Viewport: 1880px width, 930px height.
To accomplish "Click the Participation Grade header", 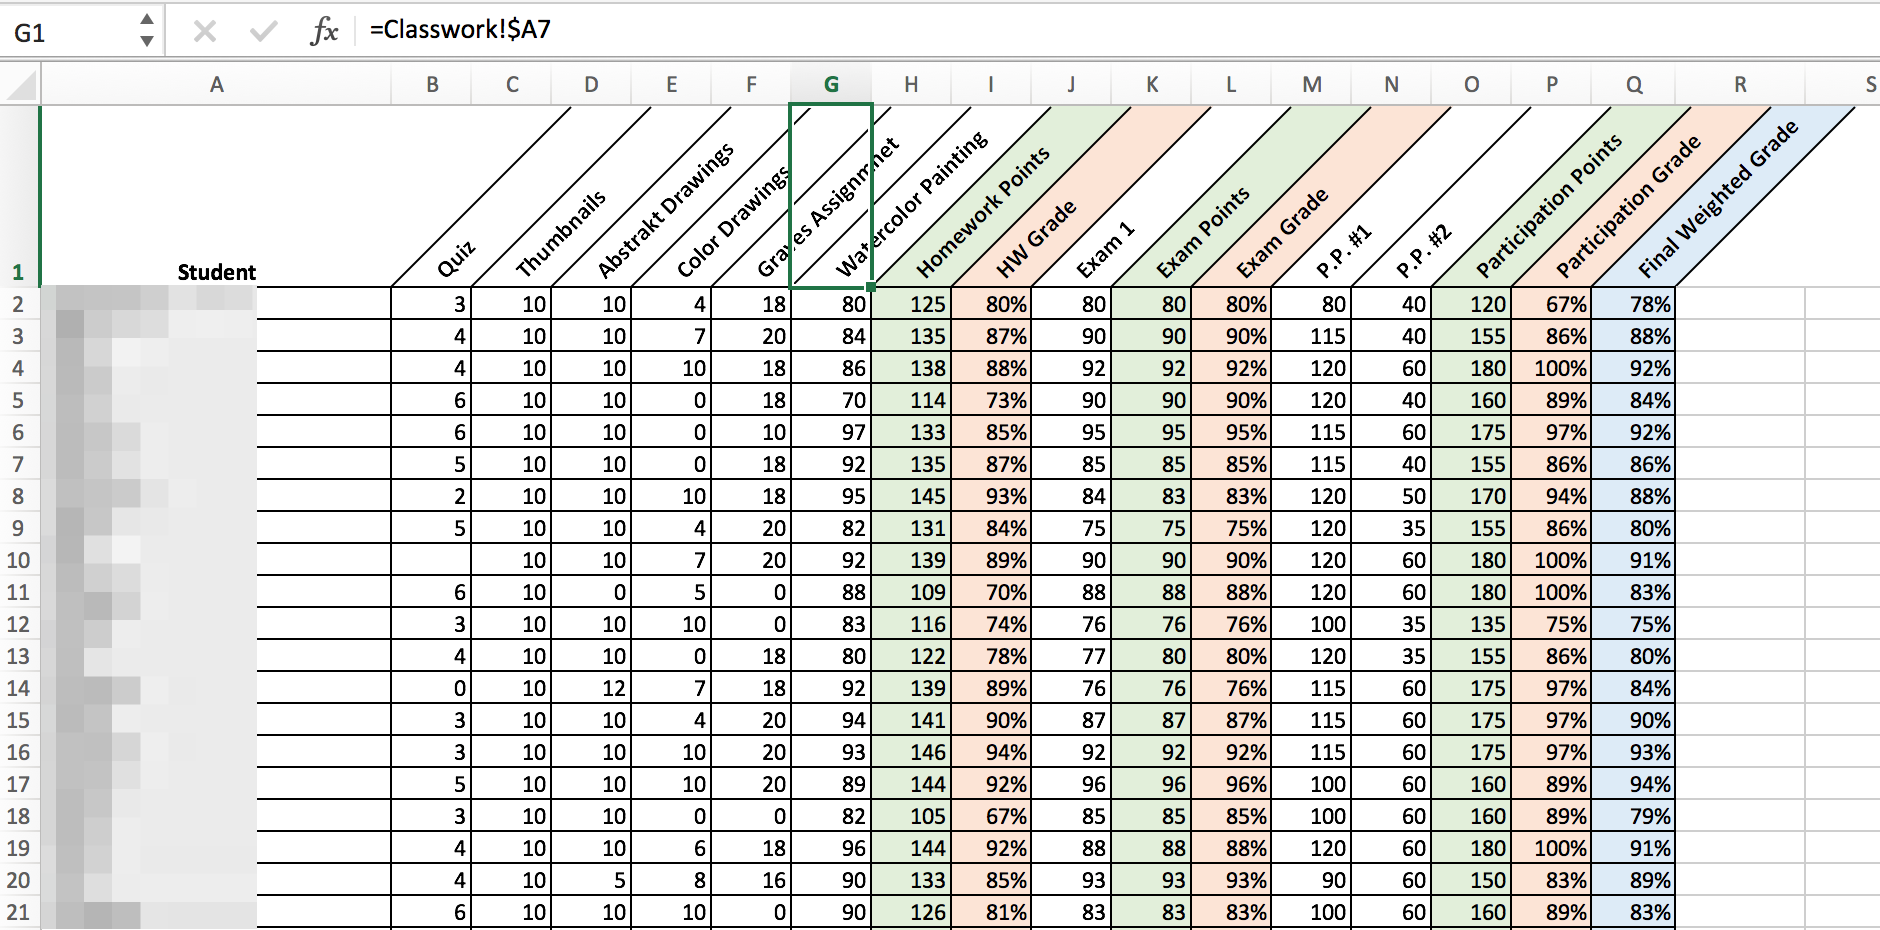I will pyautogui.click(x=1628, y=206).
